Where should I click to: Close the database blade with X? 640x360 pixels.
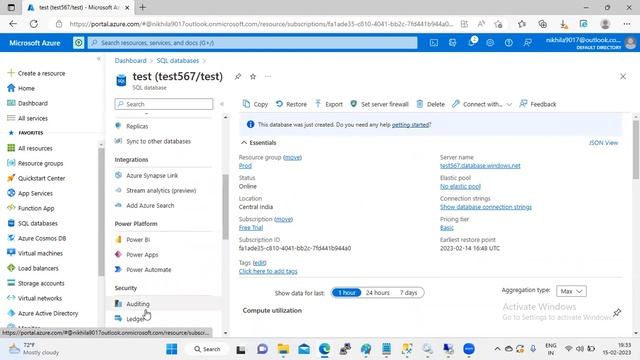[623, 76]
